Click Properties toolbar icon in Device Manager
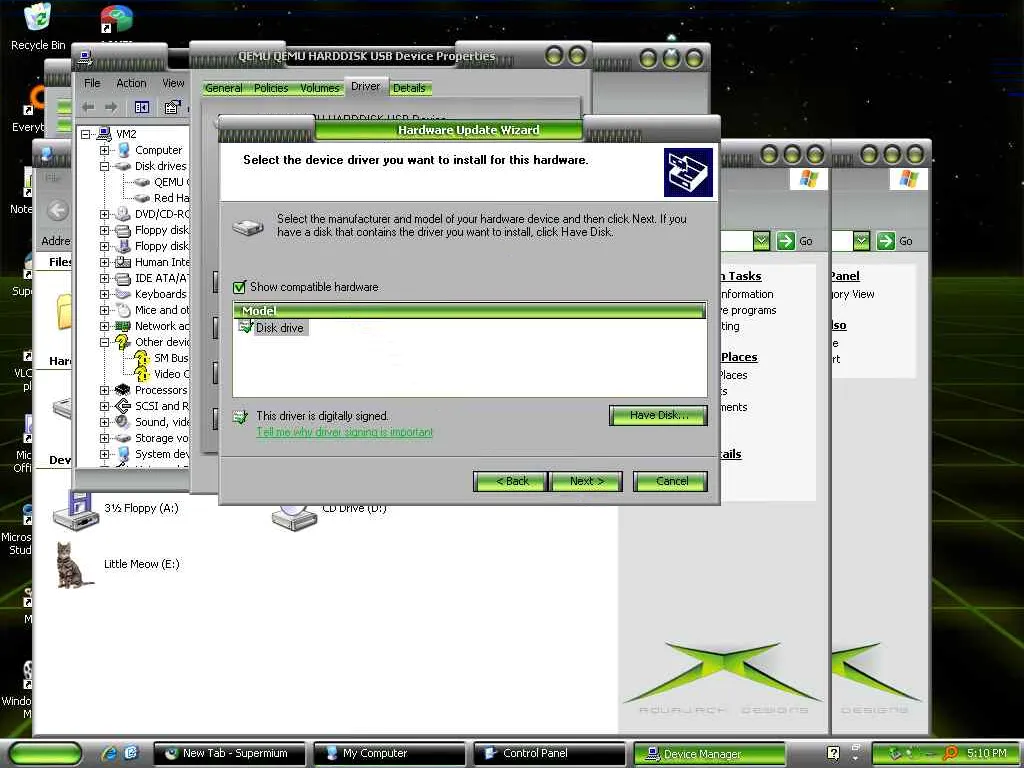Image resolution: width=1024 pixels, height=768 pixels. click(x=172, y=107)
